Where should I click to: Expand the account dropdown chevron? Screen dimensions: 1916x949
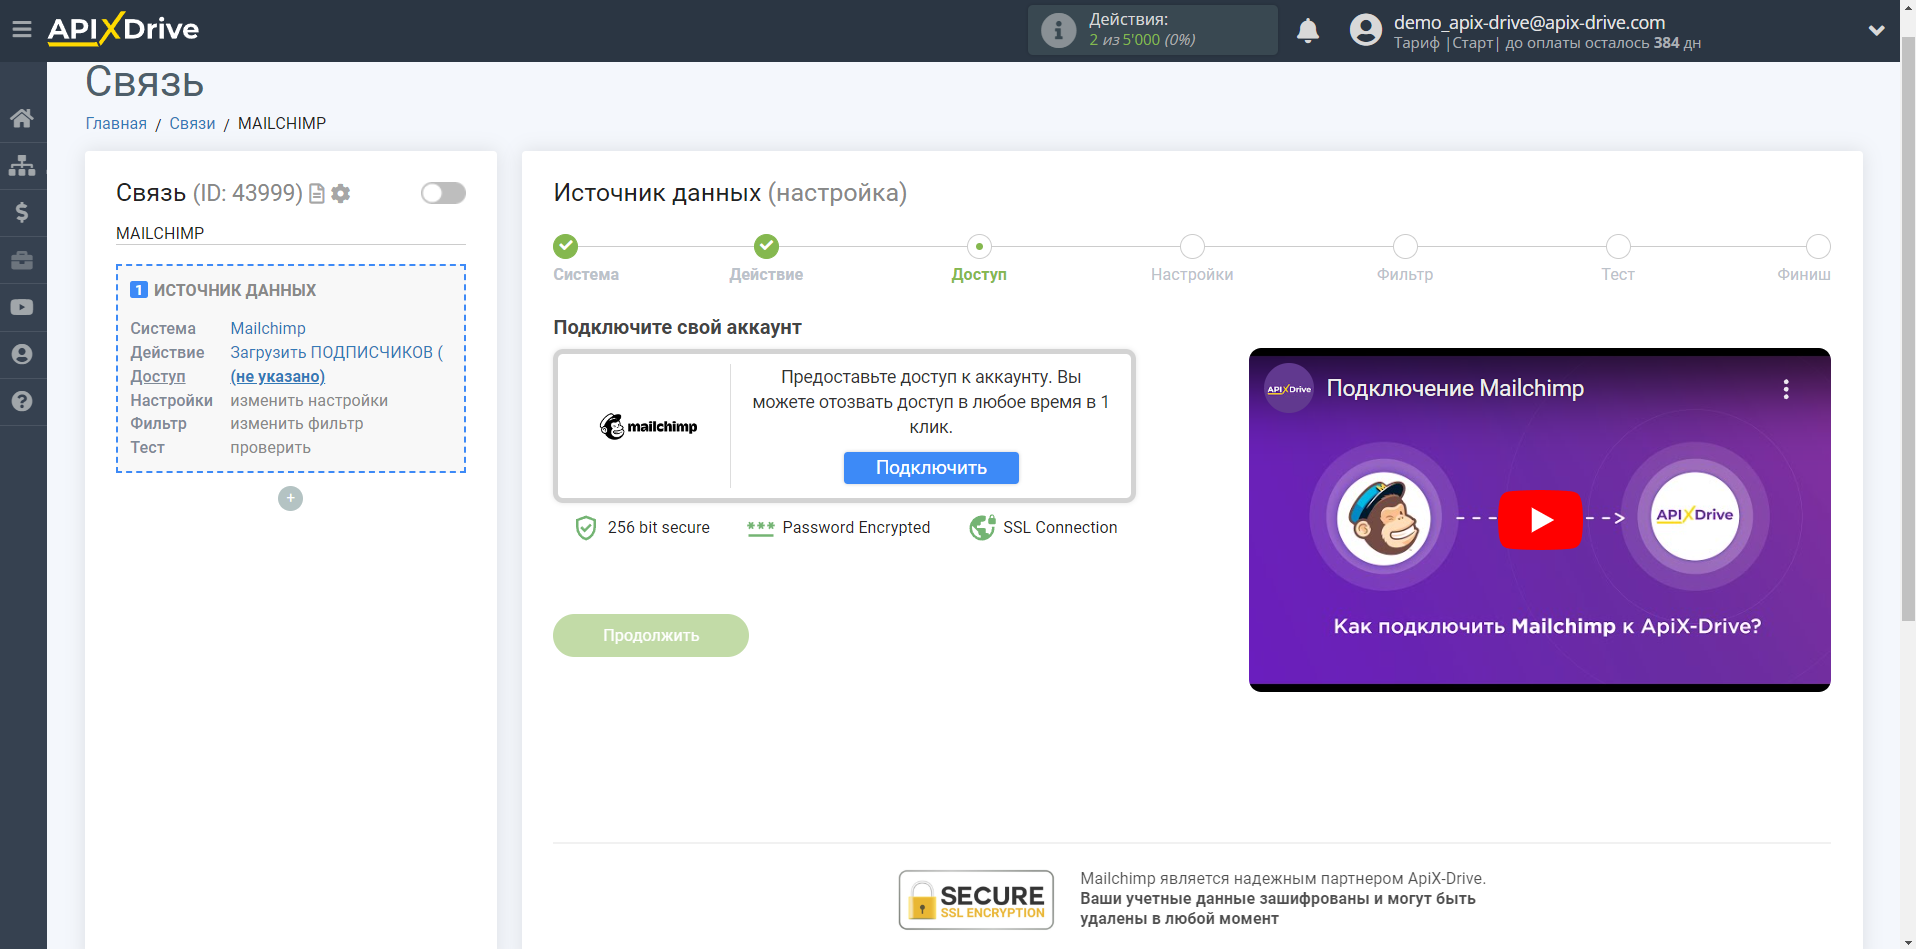(x=1876, y=31)
